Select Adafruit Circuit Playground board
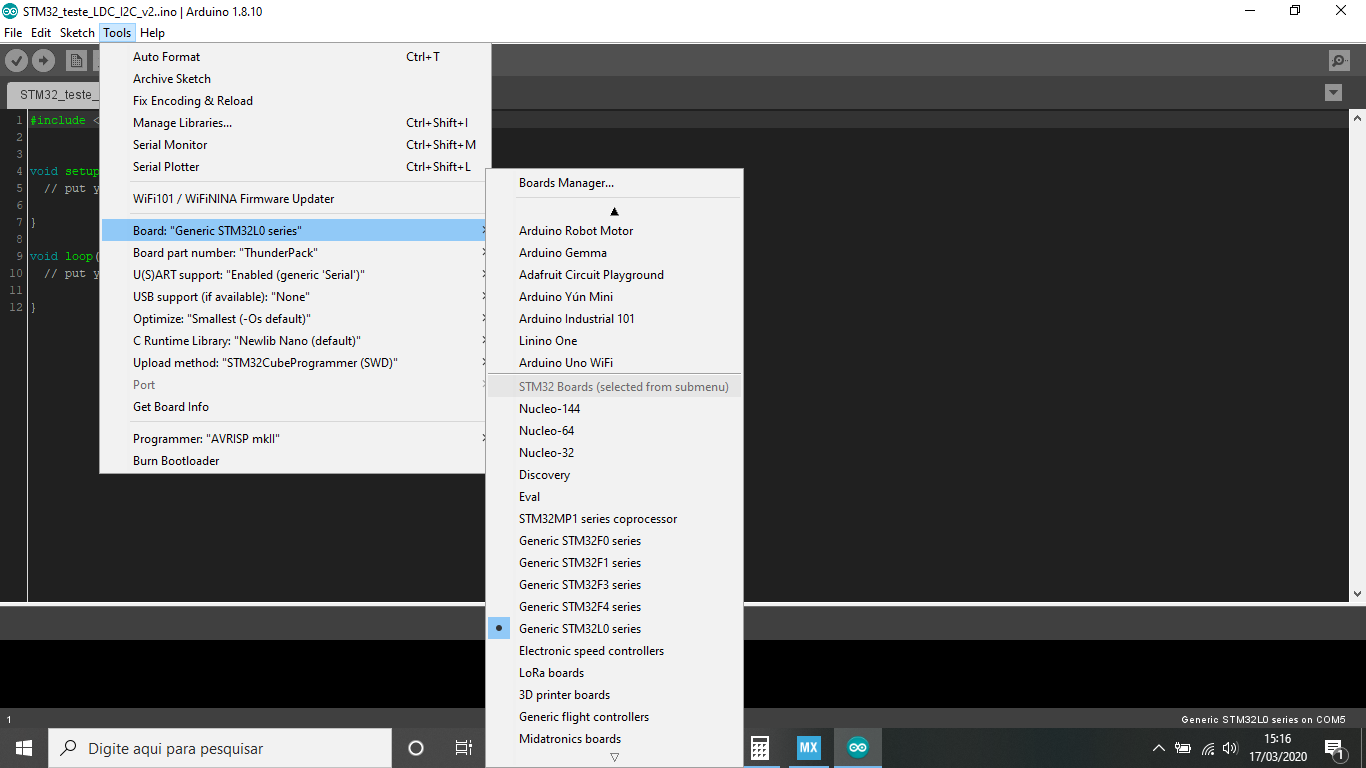The image size is (1366, 768). pyautogui.click(x=614, y=275)
